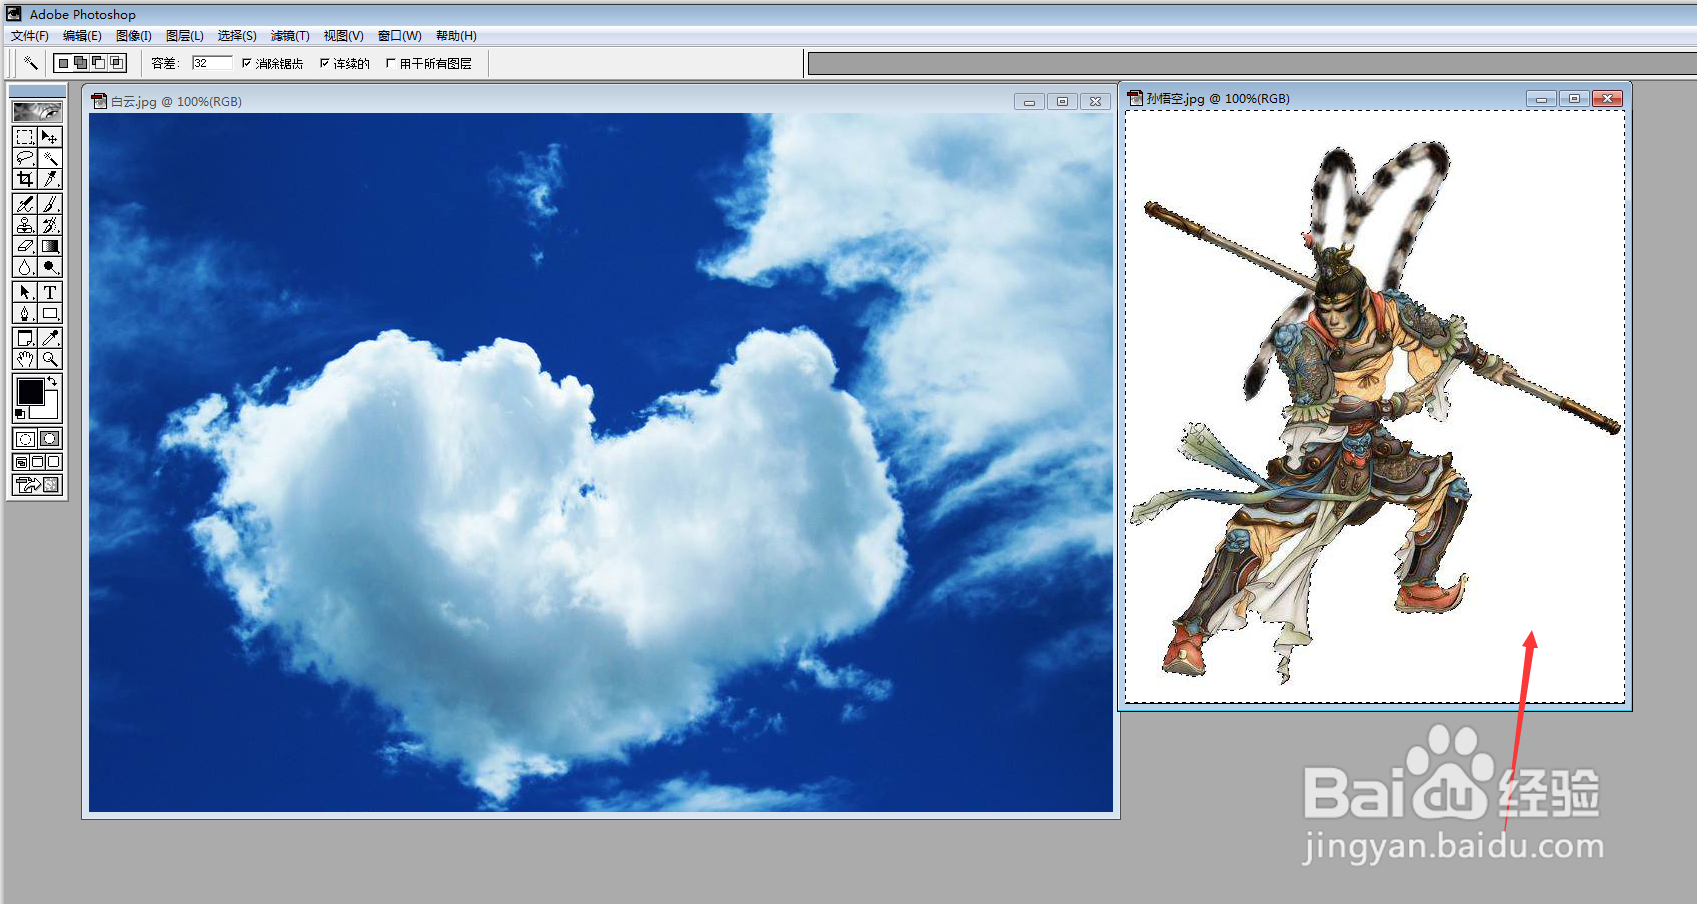Screen dimensions: 1697x904
Task: Switch to Full Screen with menu bar
Action: pos(37,462)
